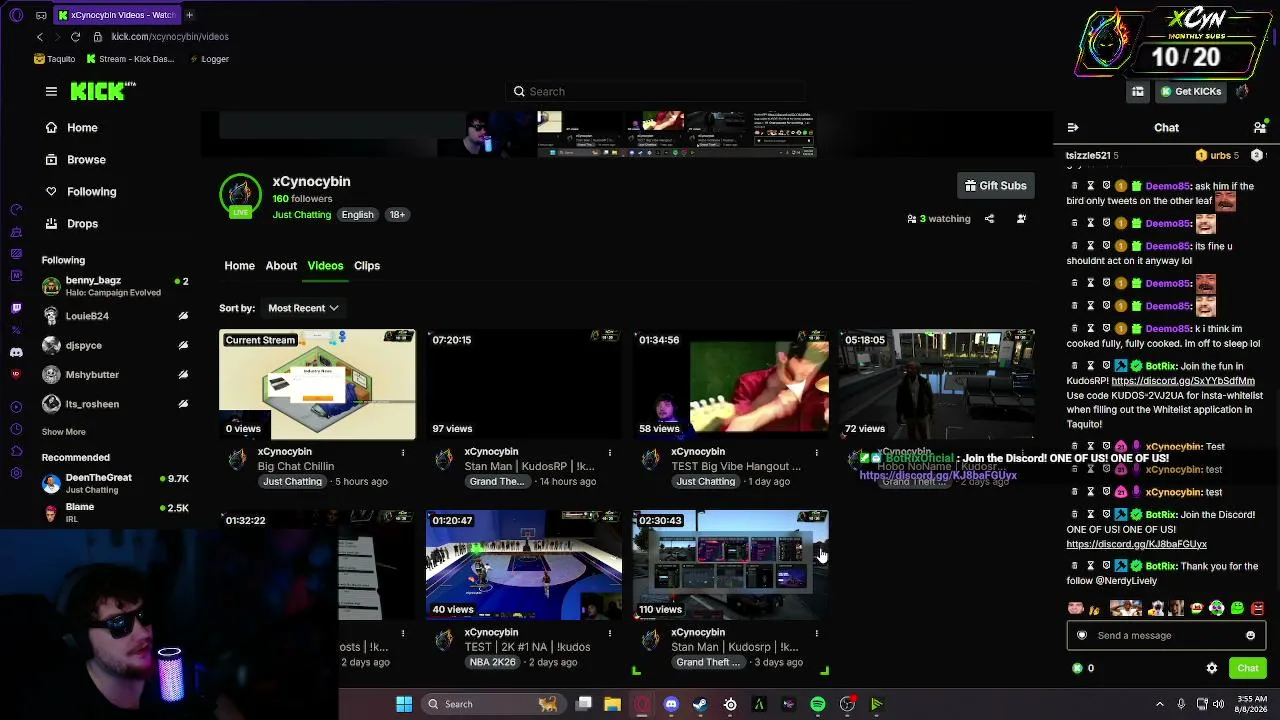Open the Kick sidebar hamburger menu
This screenshot has width=1280, height=720.
click(x=51, y=91)
